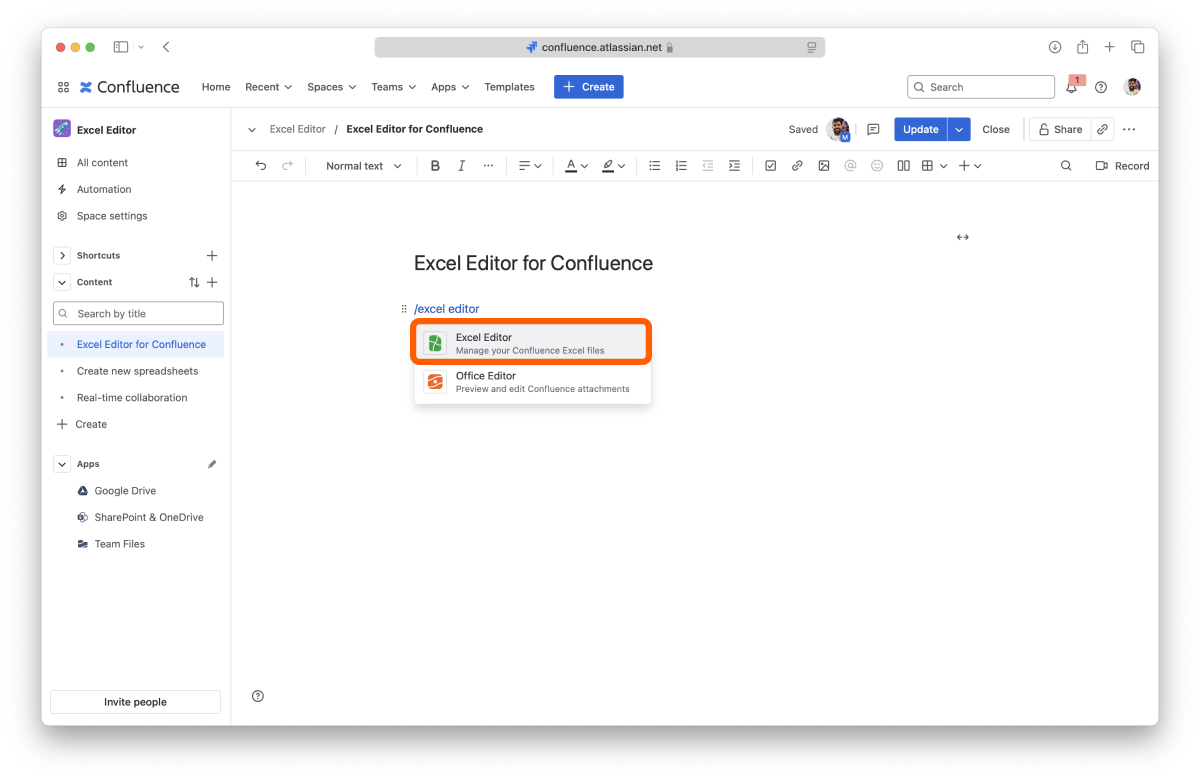Screen dimensions: 1200x780
Task: Open the text color dropdown
Action: pos(576,166)
